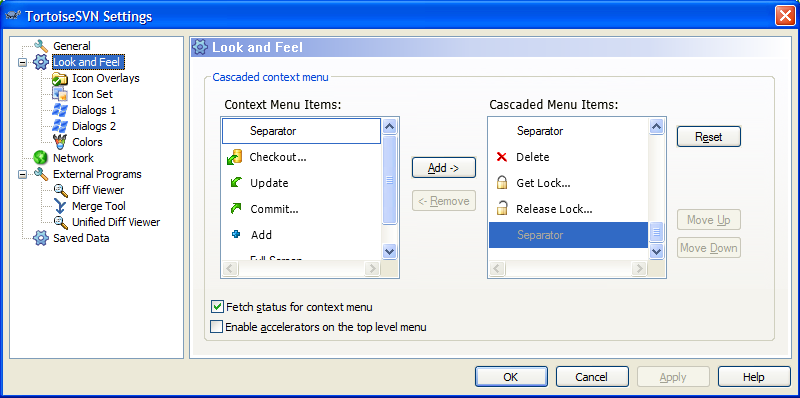The width and height of the screenshot is (800, 398).
Task: Click down arrow of Cascaded Menu Items scrollbar
Action: [657, 251]
